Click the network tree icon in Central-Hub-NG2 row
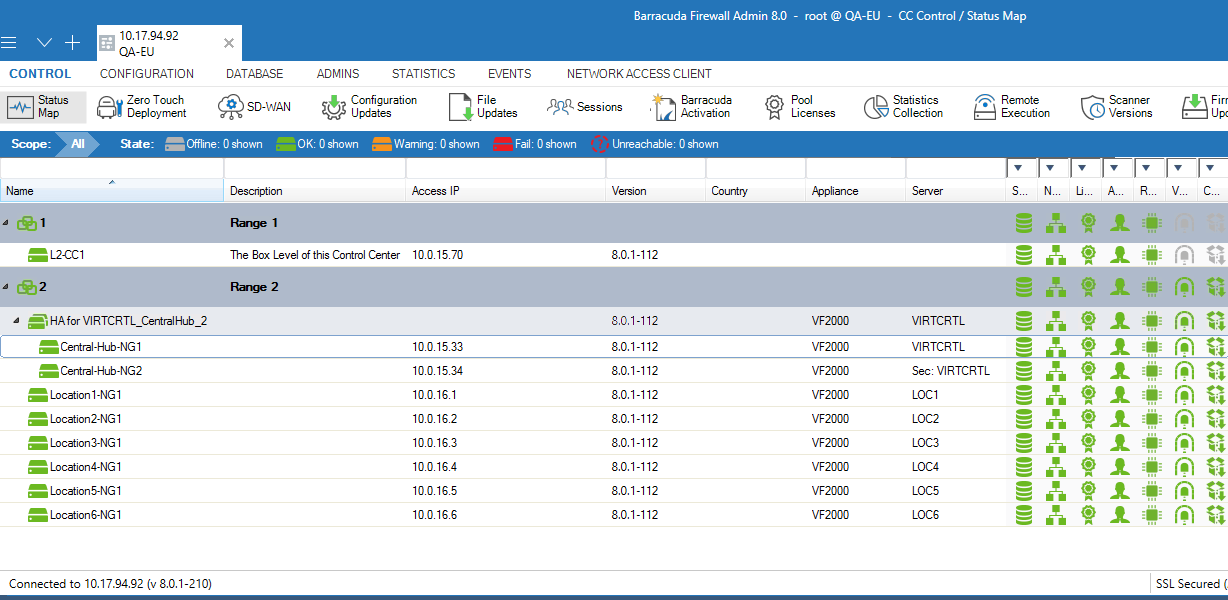This screenshot has height=600, width=1228. coord(1055,371)
